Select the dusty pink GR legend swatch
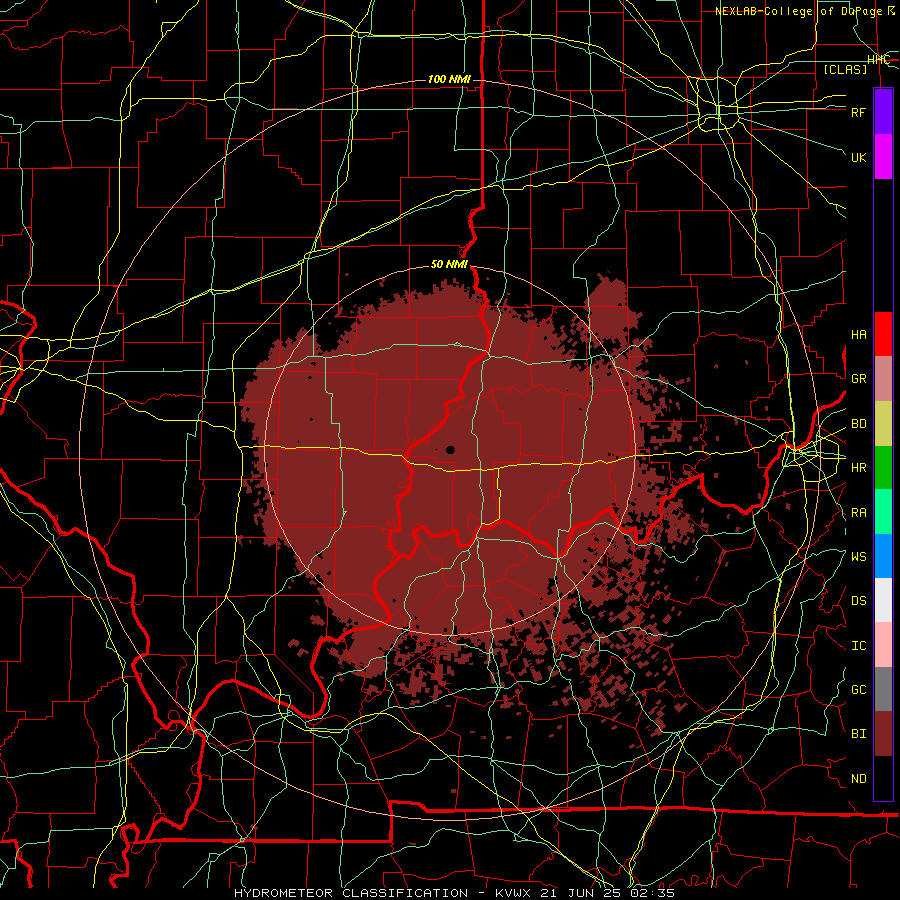 click(x=883, y=379)
